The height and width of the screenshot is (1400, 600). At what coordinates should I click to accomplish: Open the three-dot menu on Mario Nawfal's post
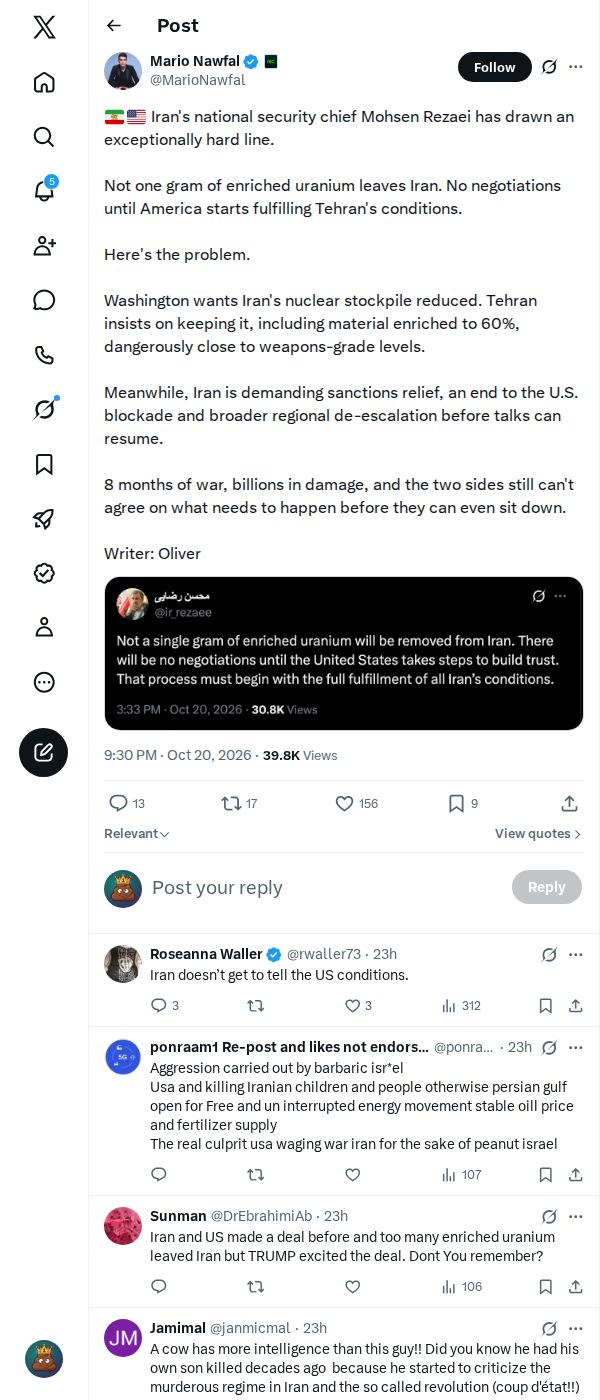[x=576, y=67]
